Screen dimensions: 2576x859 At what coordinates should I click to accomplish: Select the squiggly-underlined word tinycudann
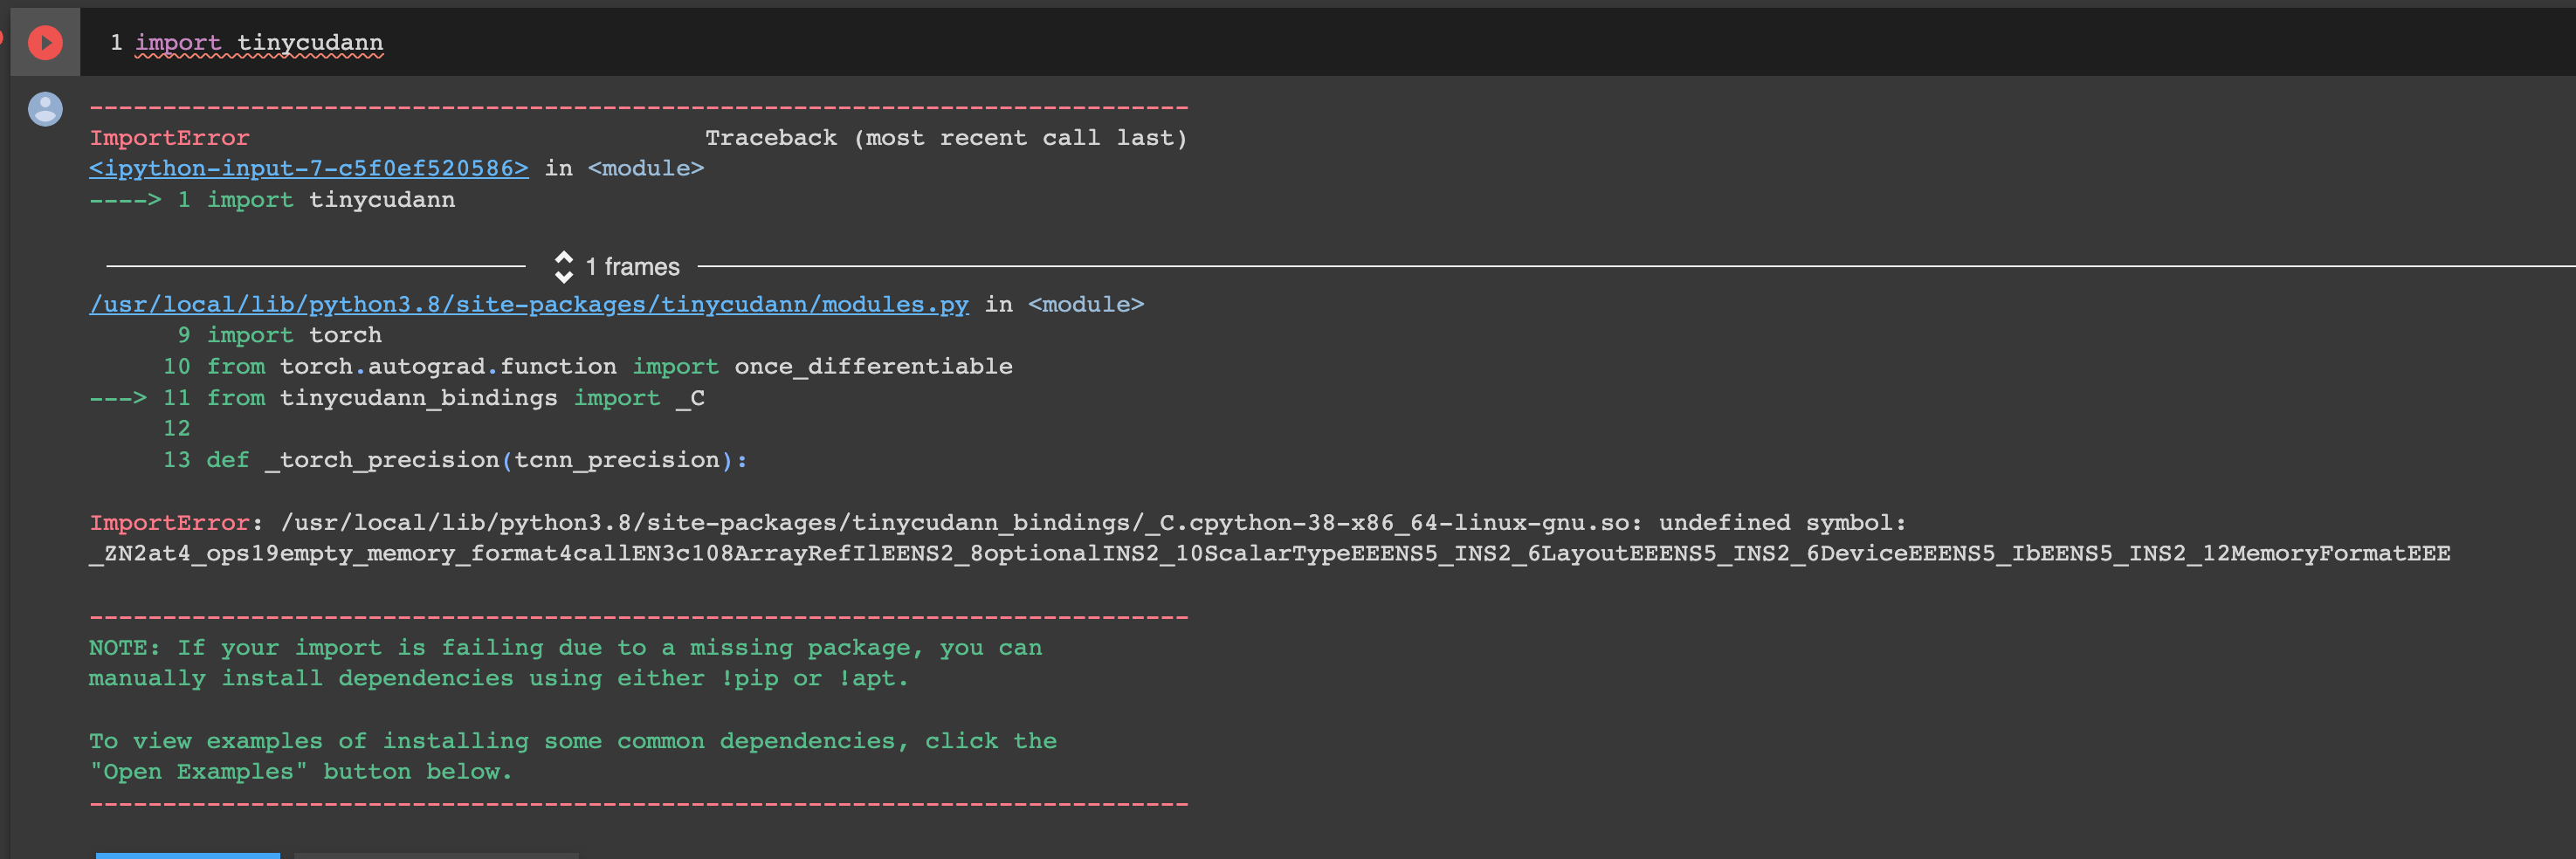310,42
